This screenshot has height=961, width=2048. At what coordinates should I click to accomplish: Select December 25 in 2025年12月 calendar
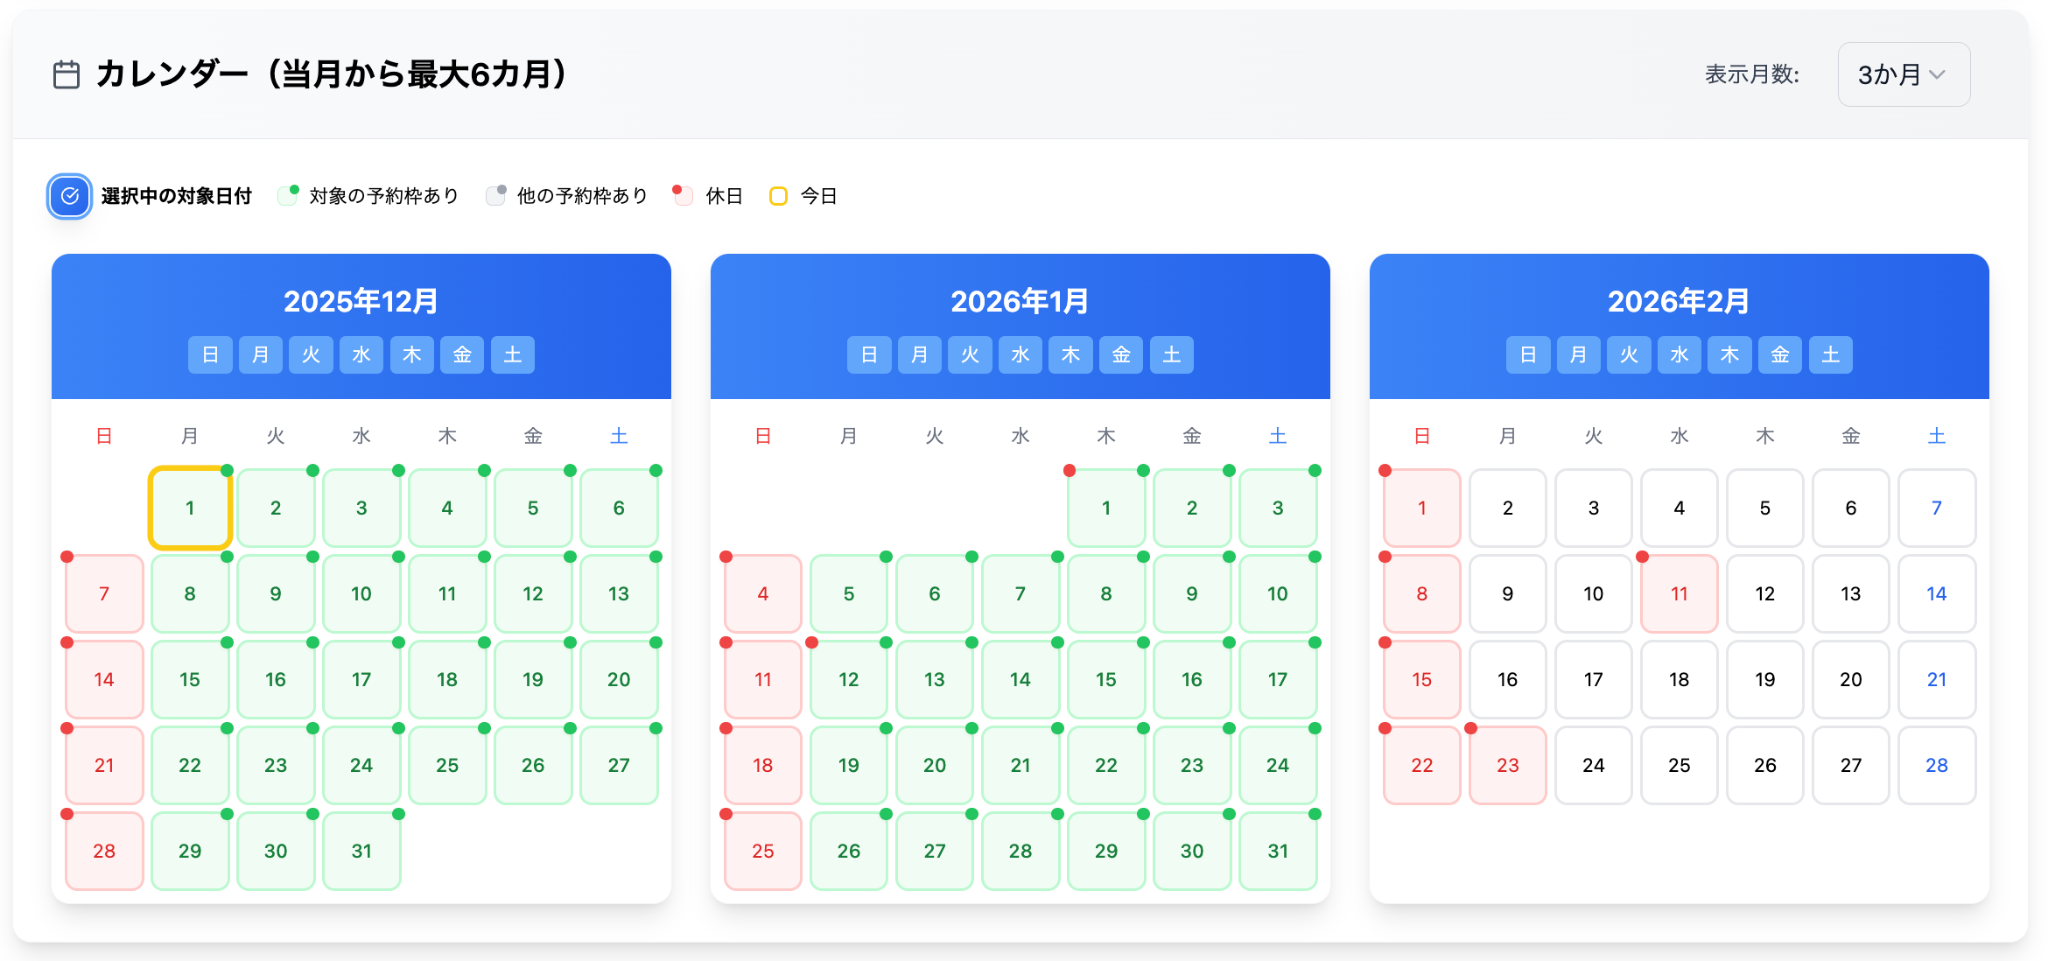point(447,766)
